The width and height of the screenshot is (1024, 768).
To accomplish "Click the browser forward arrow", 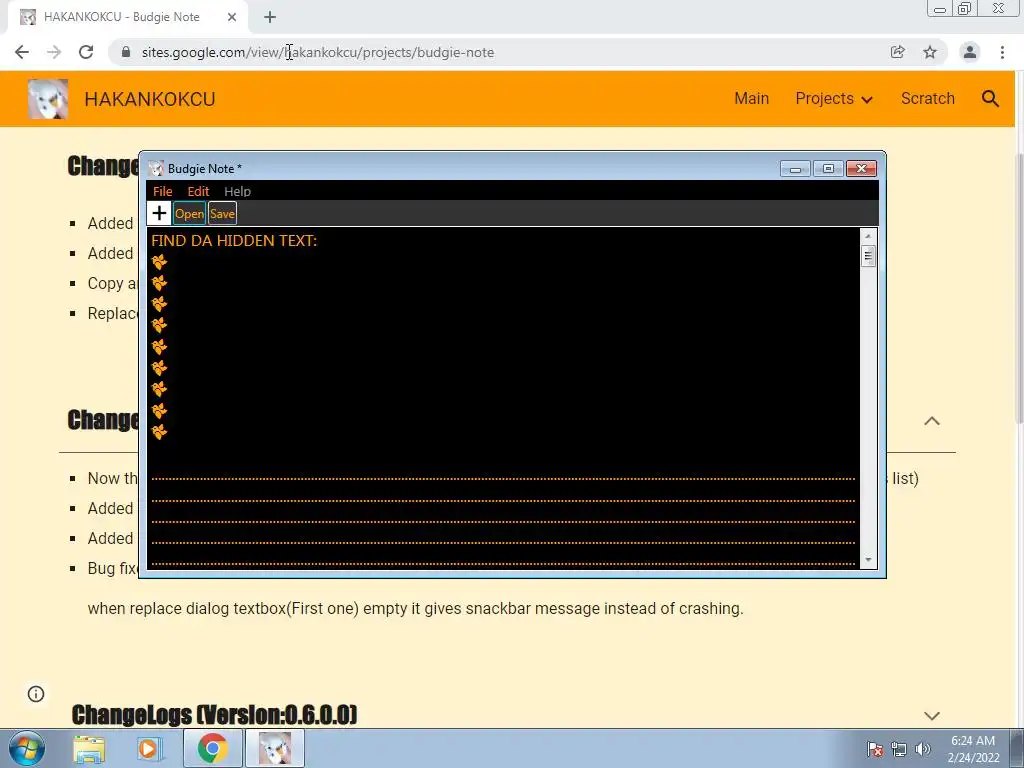I will [x=54, y=52].
